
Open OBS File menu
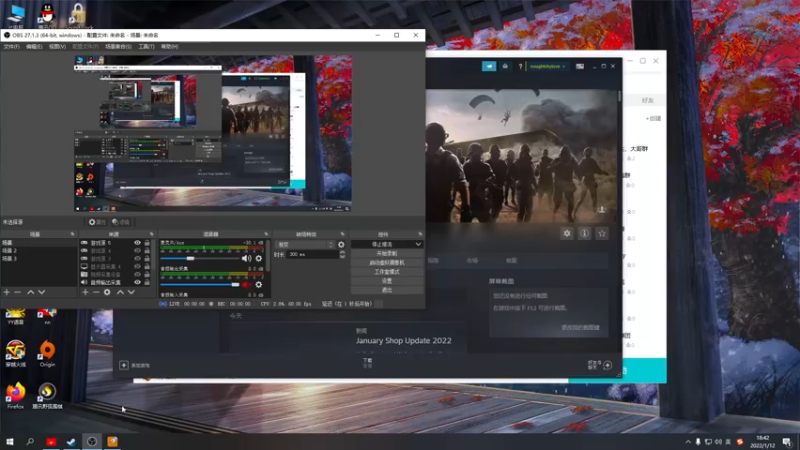(11, 46)
